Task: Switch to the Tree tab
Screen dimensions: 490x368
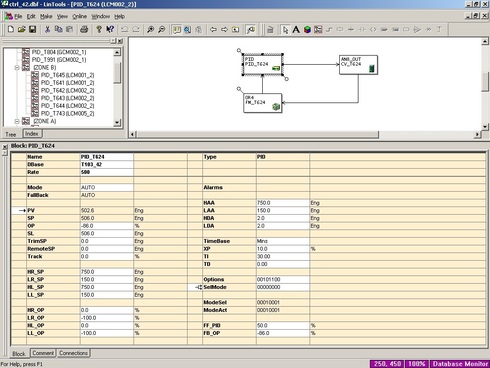Action: tap(11, 134)
